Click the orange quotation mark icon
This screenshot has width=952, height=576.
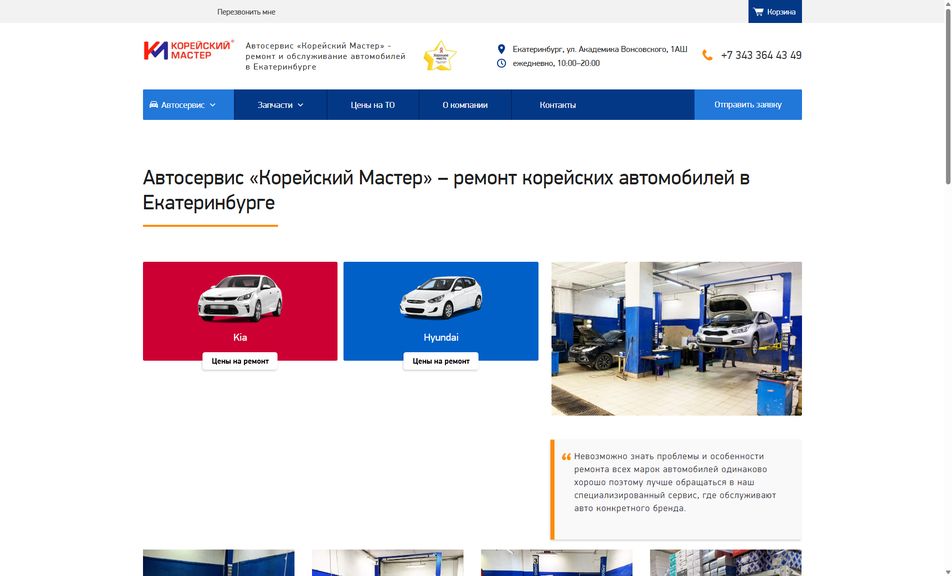point(566,456)
